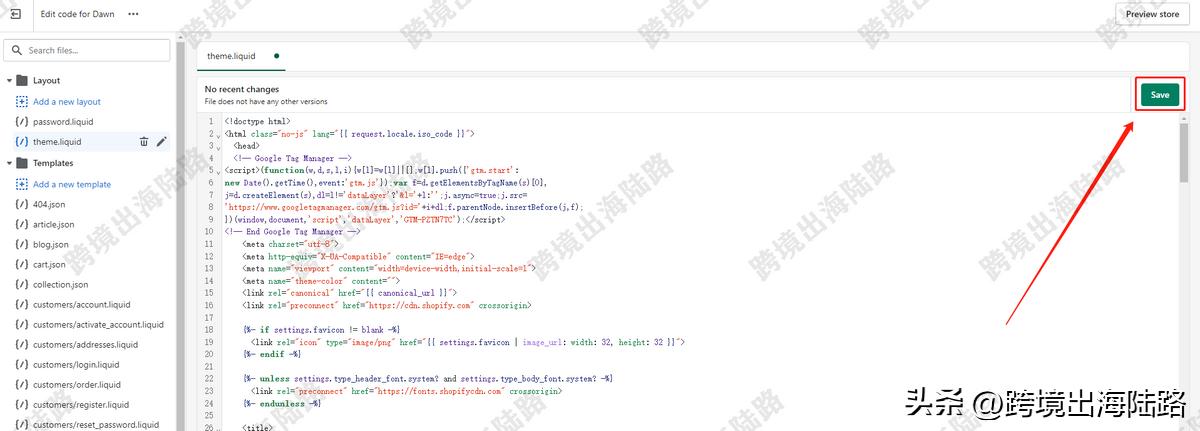Save the theme.liquid file
This screenshot has width=1200, height=431.
(1159, 94)
